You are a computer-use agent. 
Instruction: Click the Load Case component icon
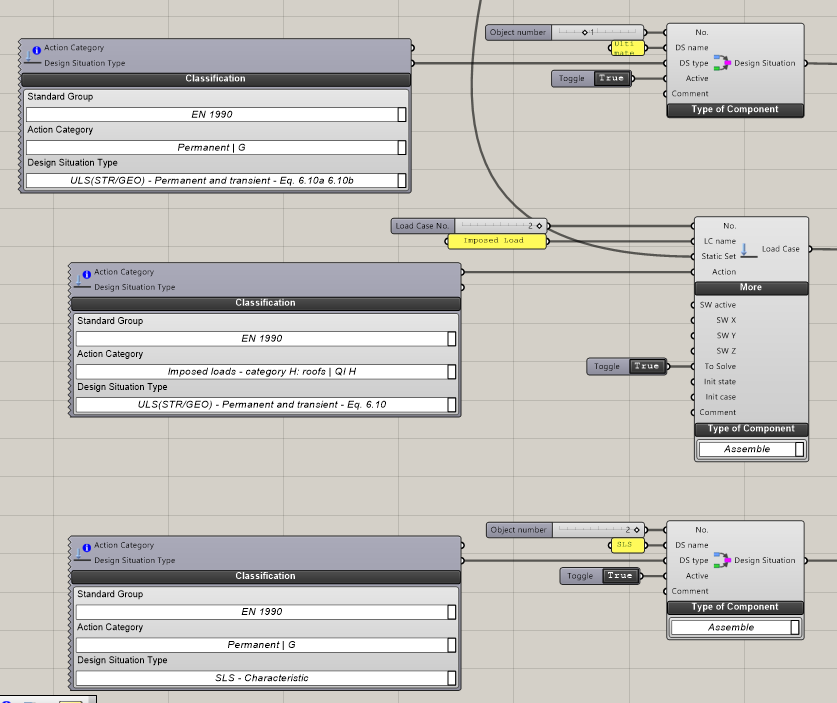coord(749,249)
